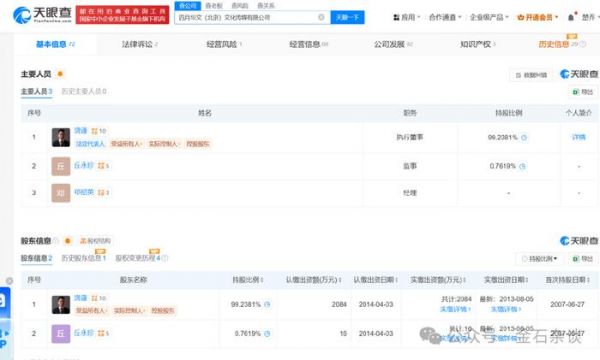Viewport: 600px width, 360px height.
Task: Open the supervisor name link in personnel row 2
Action: (84, 165)
